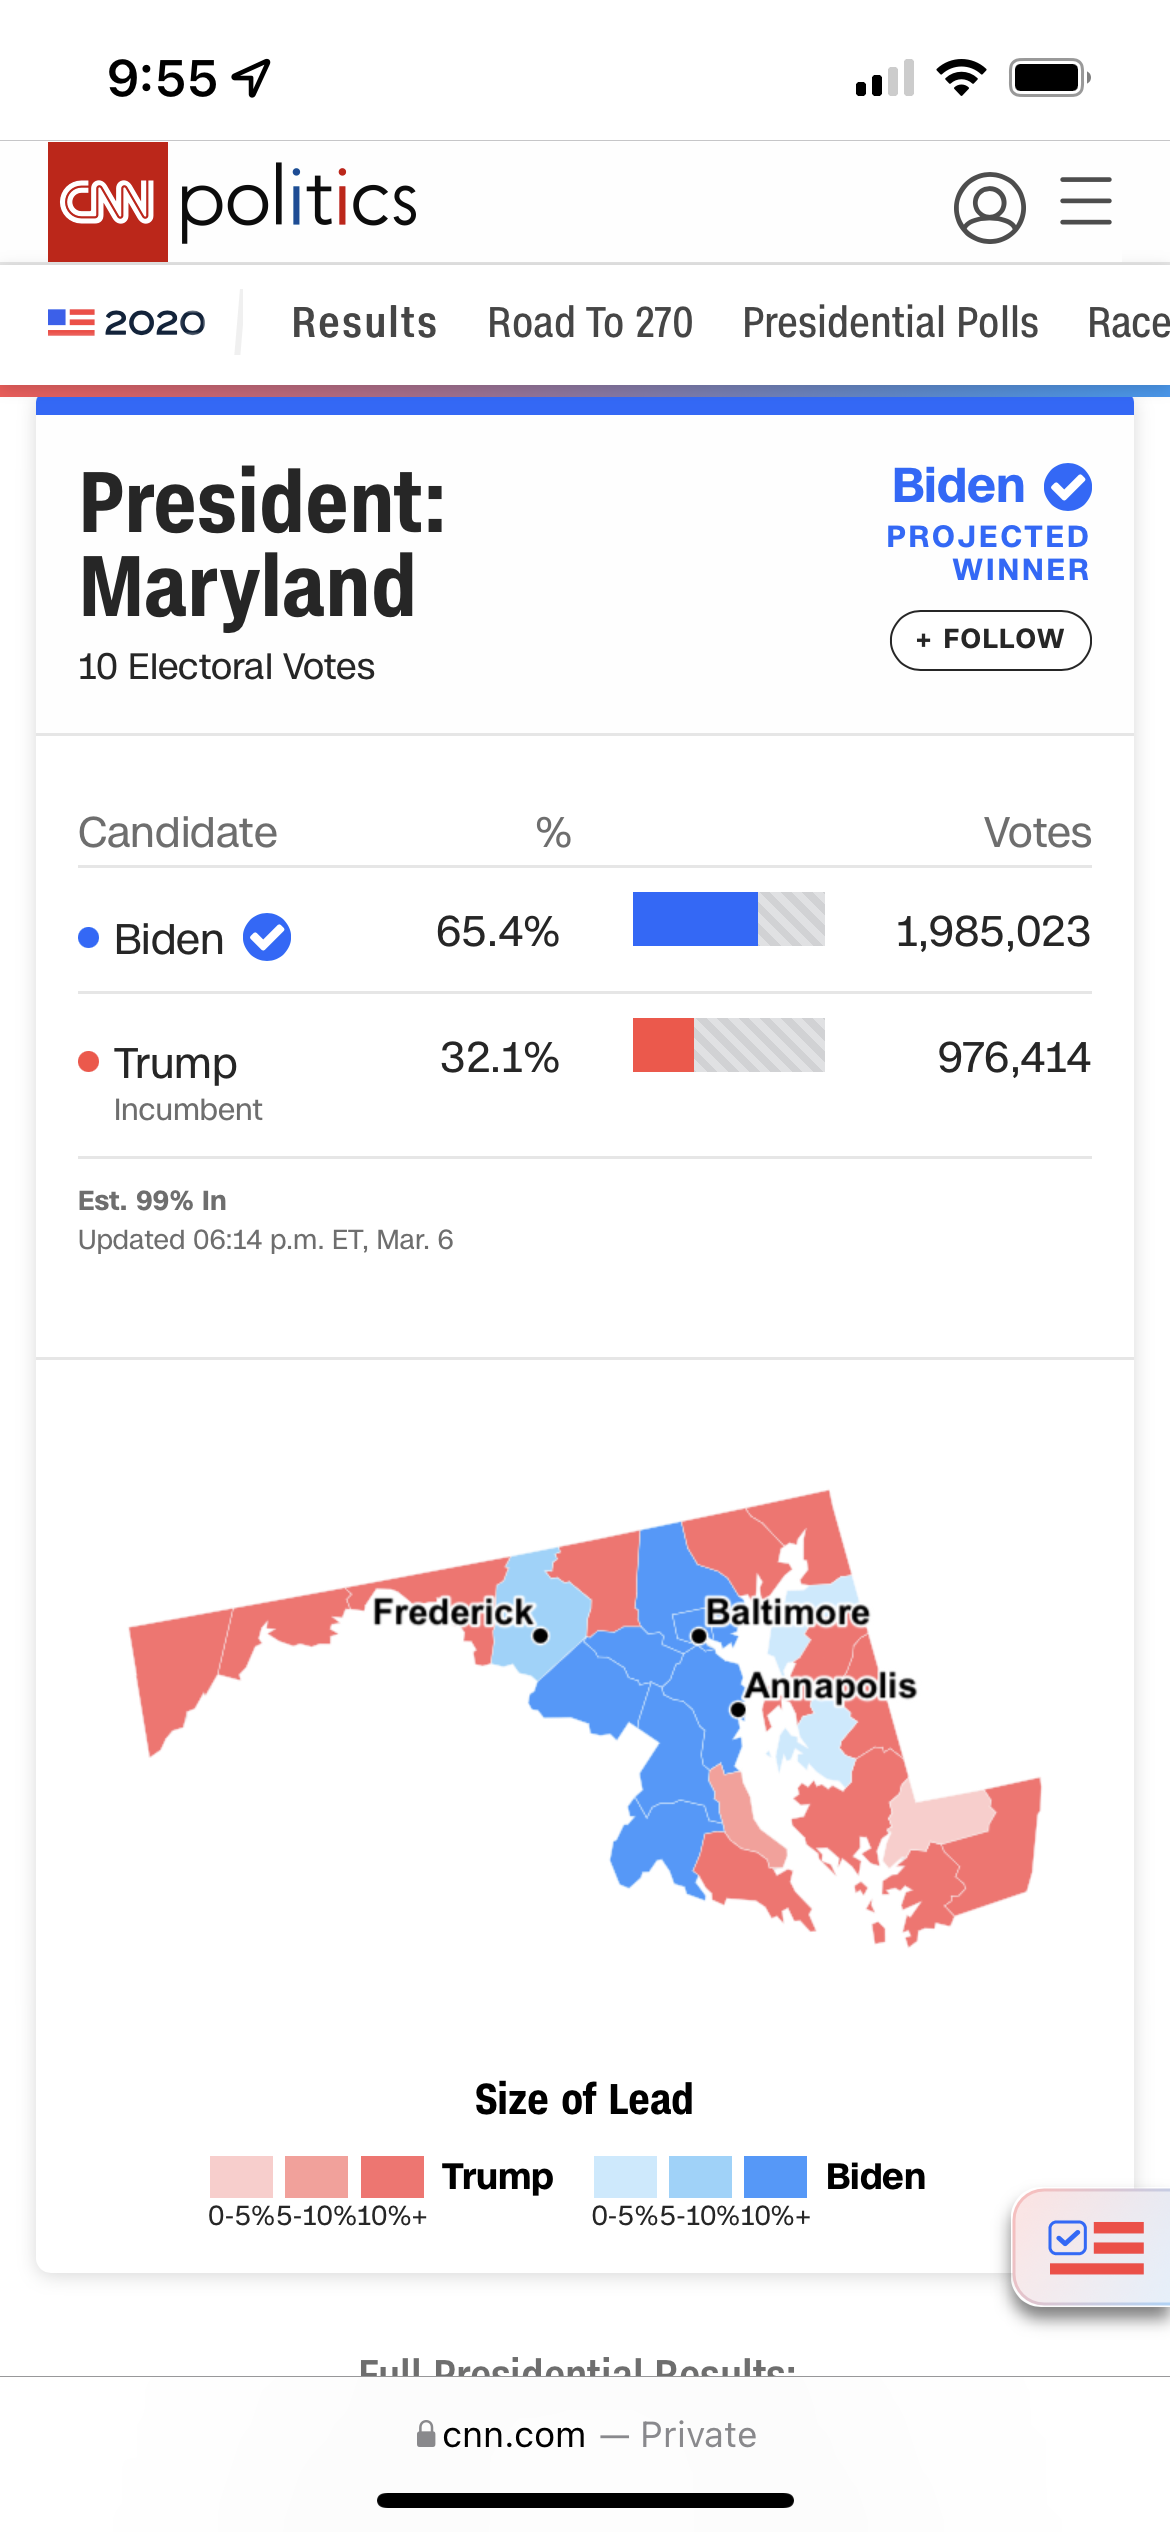
Task: Open the floating ballot checklist widget
Action: pyautogui.click(x=1095, y=2247)
